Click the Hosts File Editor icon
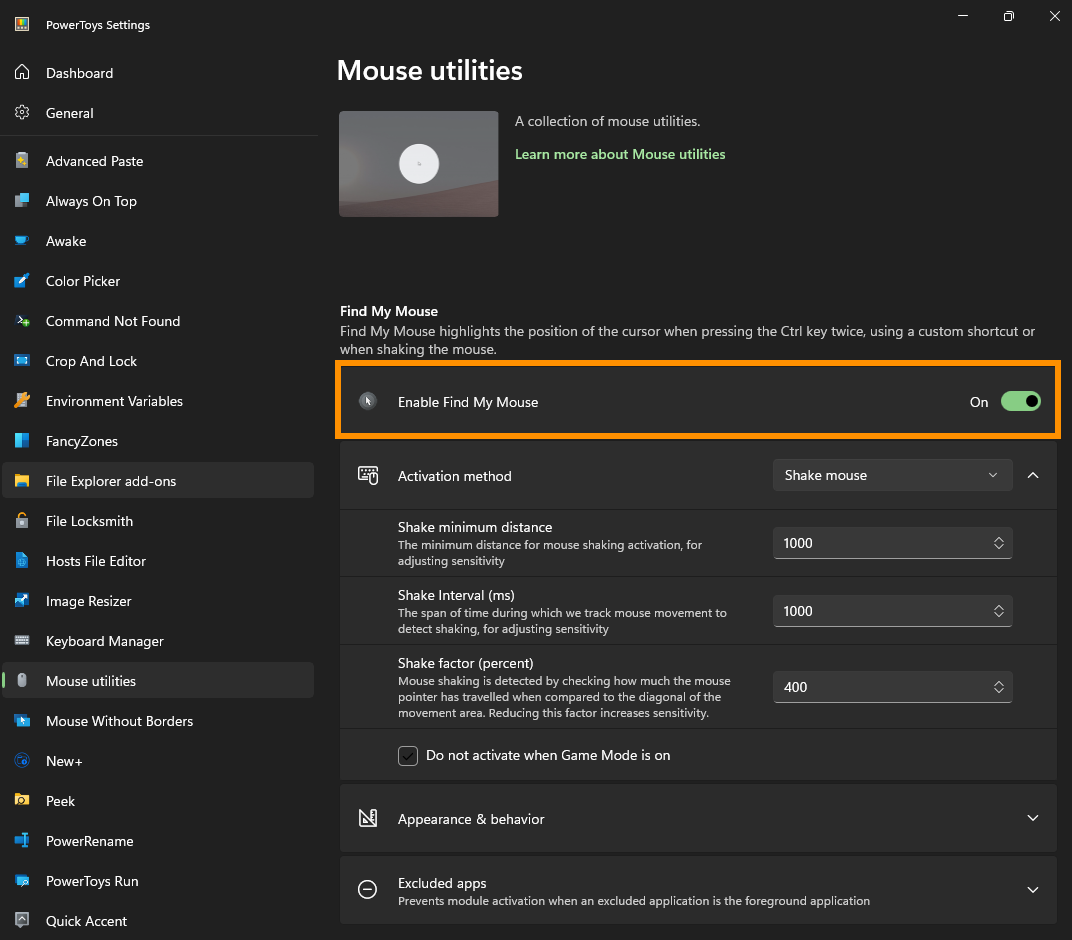This screenshot has width=1072, height=940. pyautogui.click(x=22, y=561)
